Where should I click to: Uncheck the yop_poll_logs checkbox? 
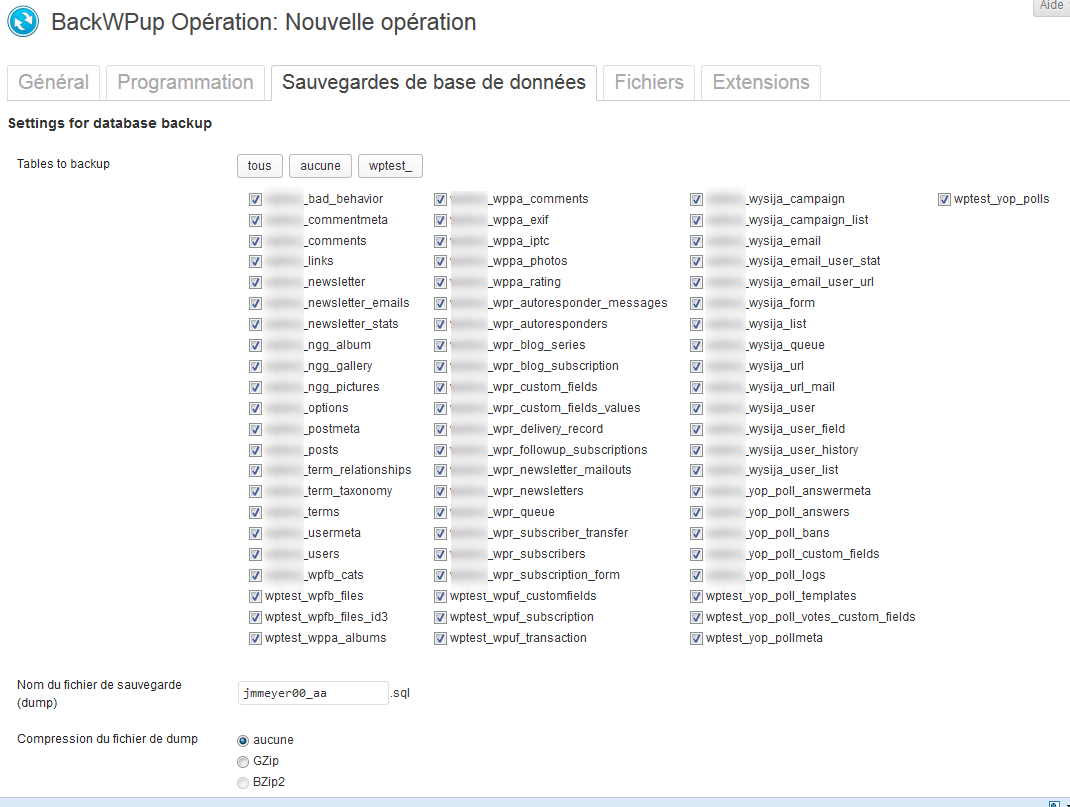pos(696,576)
